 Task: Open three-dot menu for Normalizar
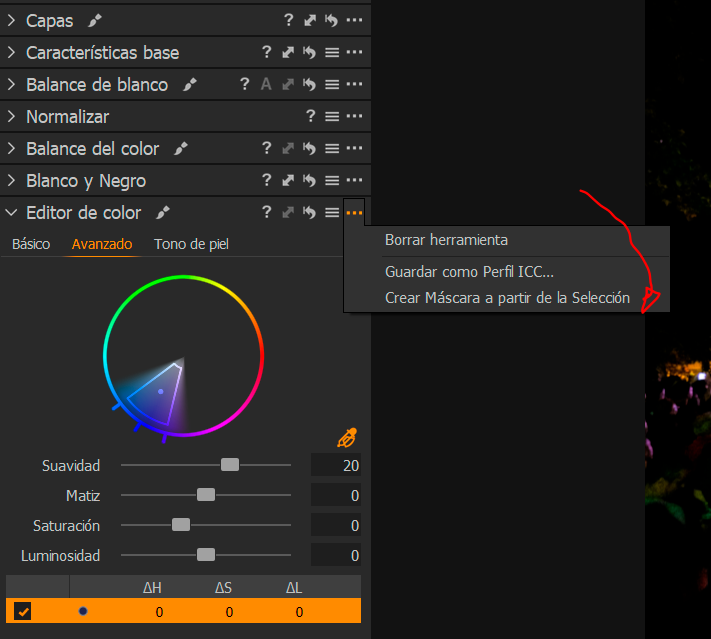pos(354,116)
